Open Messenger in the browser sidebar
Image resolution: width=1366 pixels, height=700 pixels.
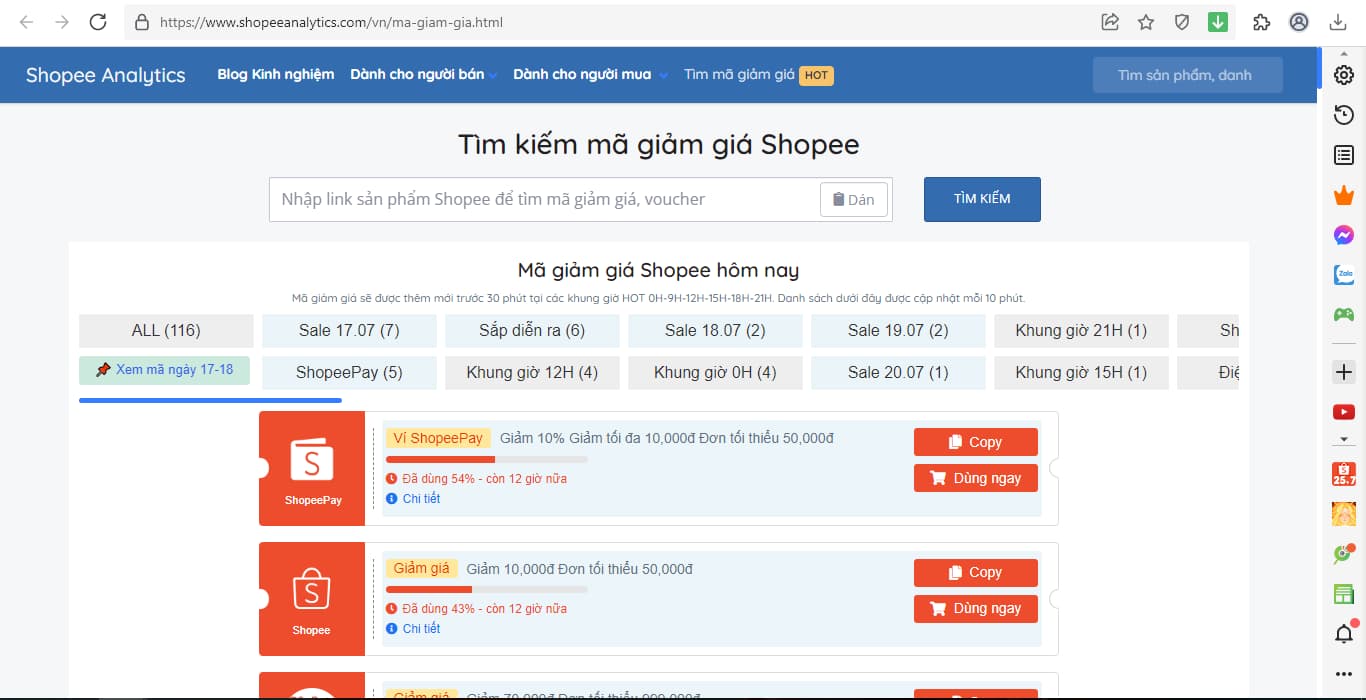1344,235
